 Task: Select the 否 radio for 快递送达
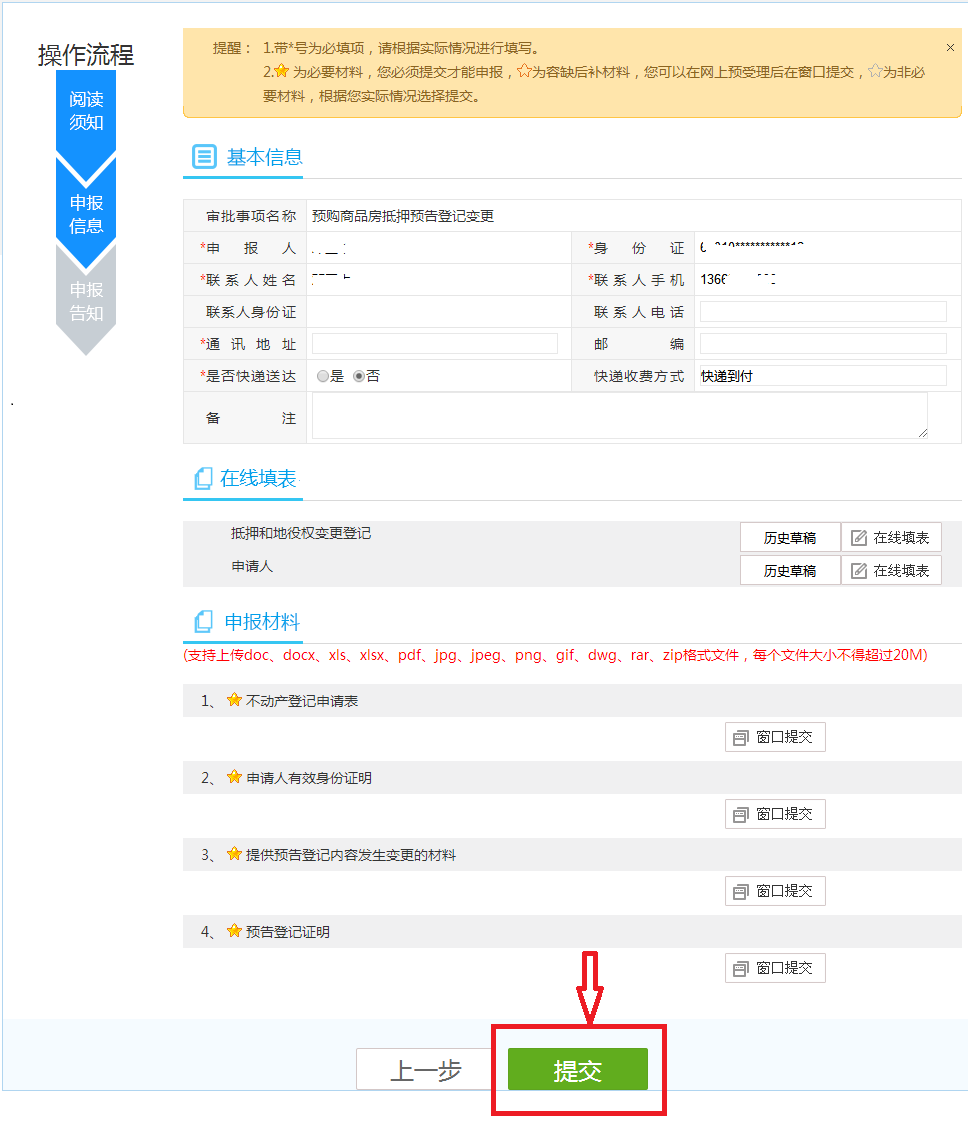[x=358, y=375]
